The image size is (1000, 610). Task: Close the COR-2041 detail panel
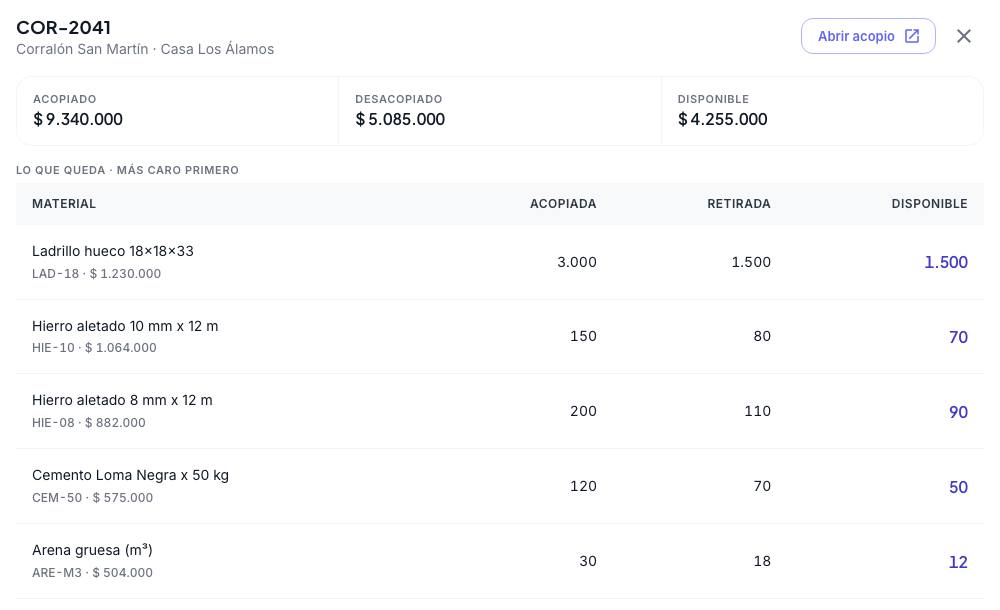tap(964, 36)
